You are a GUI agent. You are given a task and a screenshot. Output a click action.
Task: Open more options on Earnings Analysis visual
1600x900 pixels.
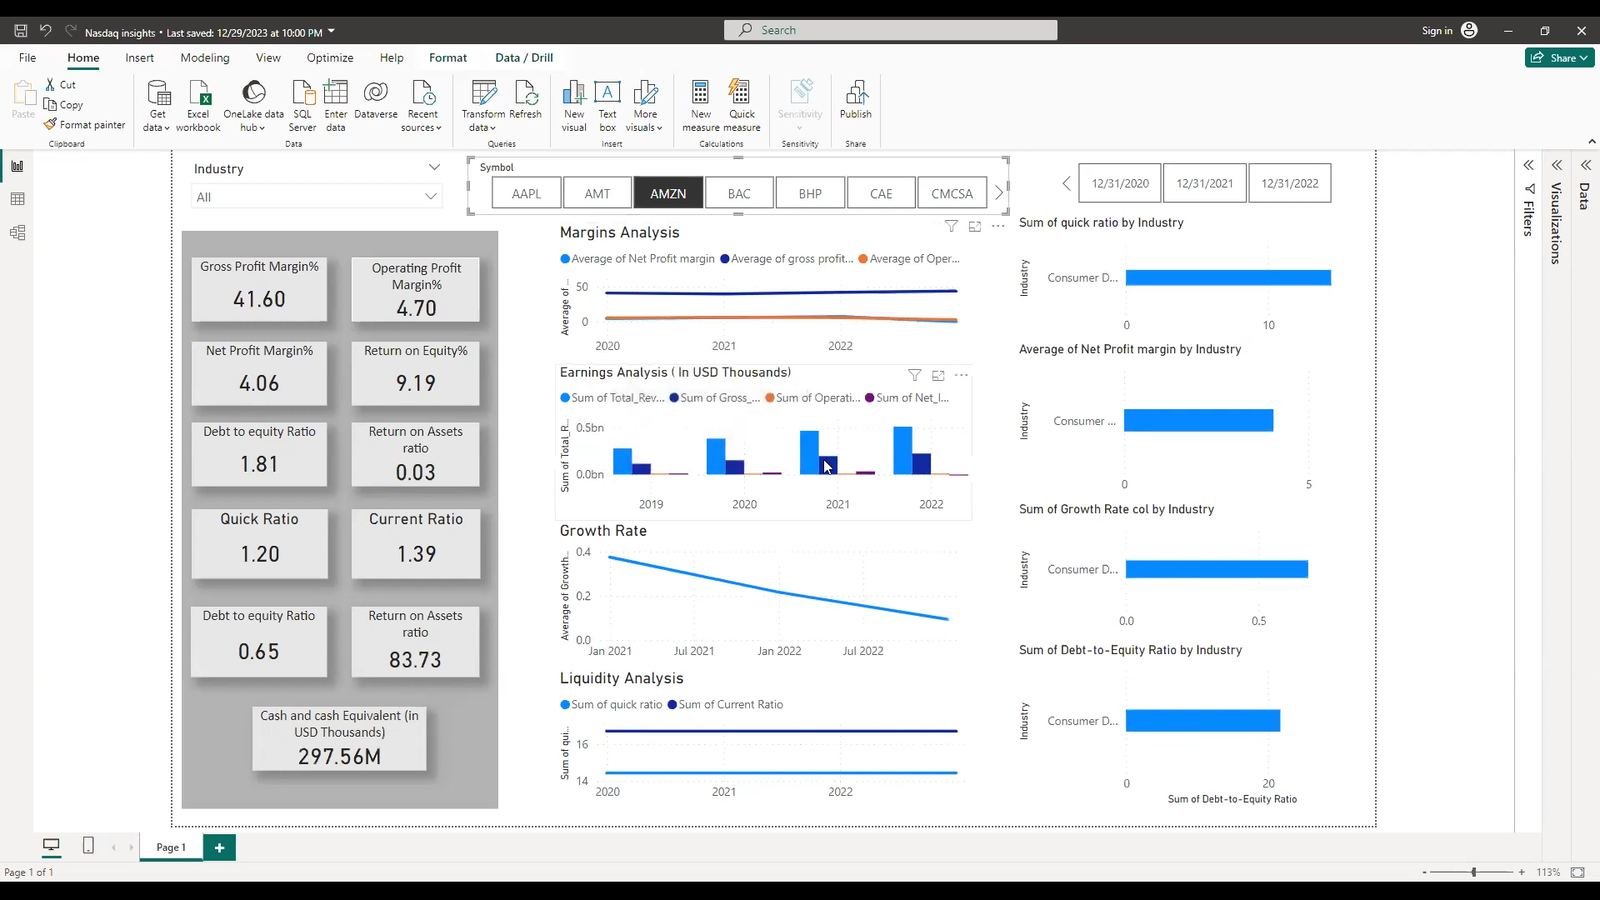coord(961,375)
